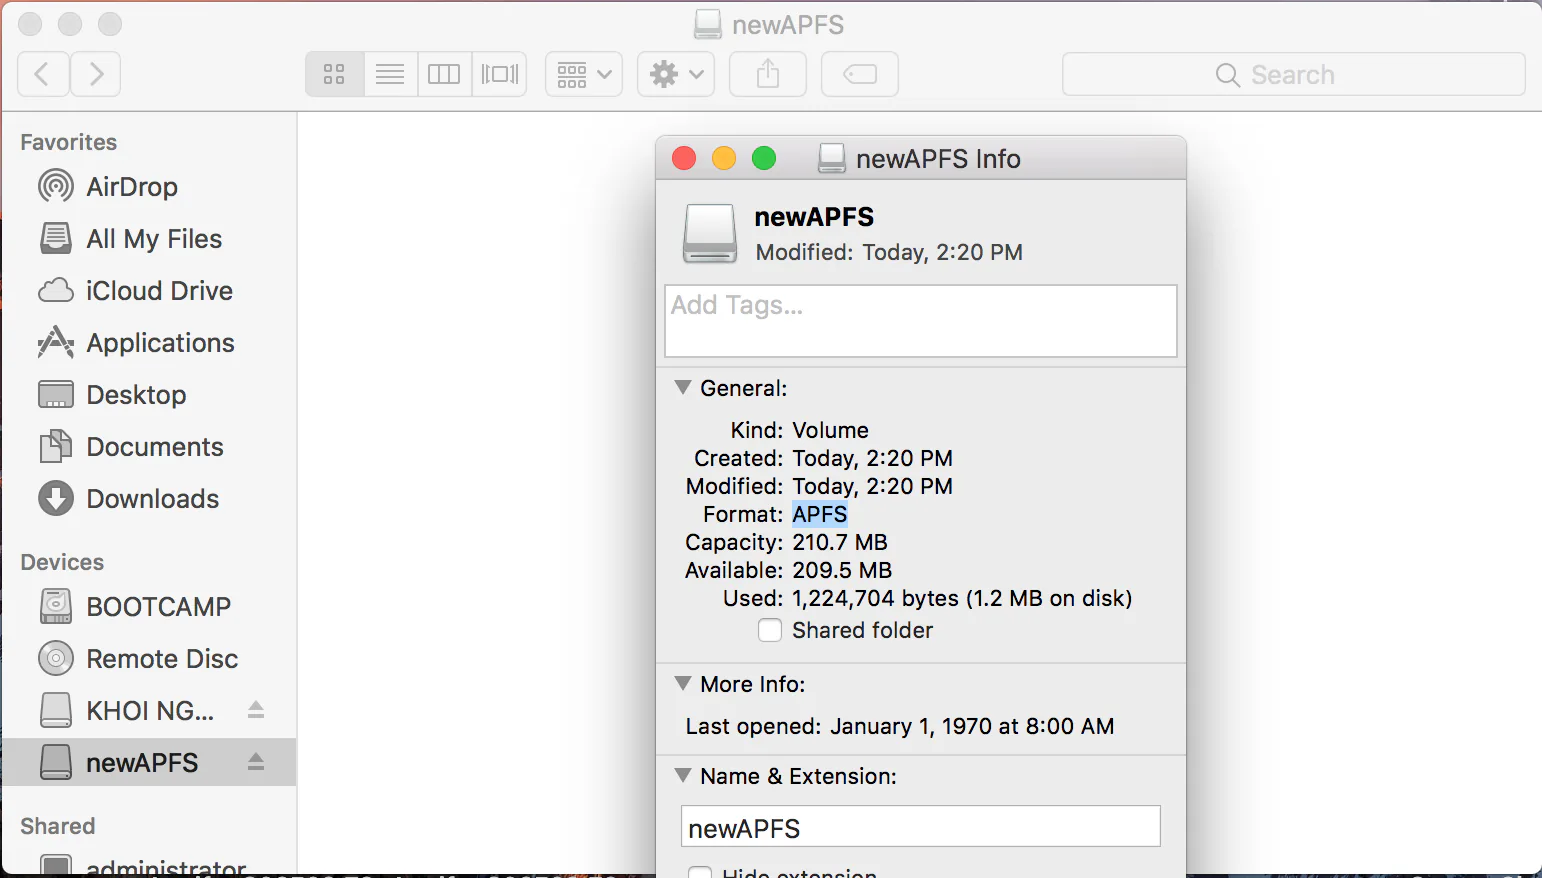Image resolution: width=1542 pixels, height=878 pixels.
Task: Go back in Finder history
Action: point(43,74)
